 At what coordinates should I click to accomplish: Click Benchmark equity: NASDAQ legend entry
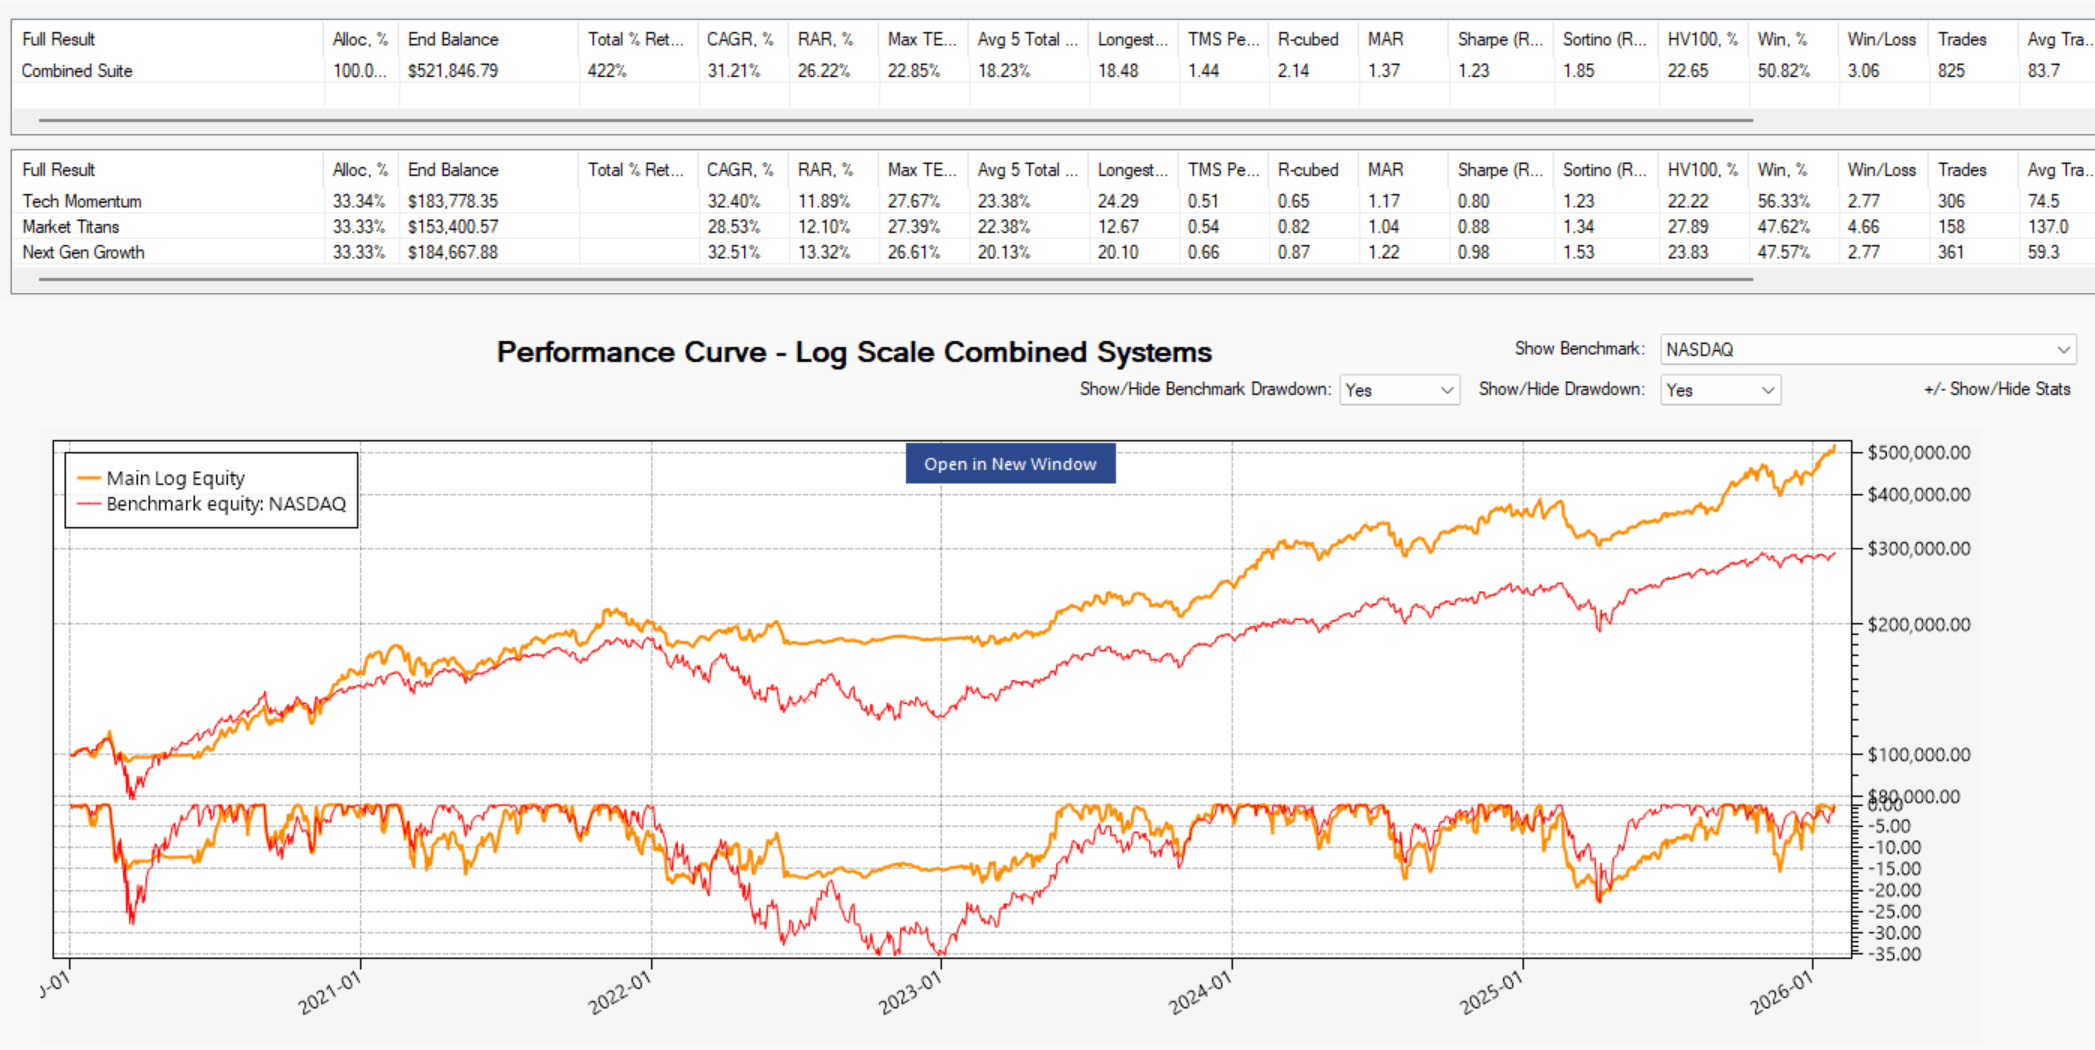(x=225, y=504)
